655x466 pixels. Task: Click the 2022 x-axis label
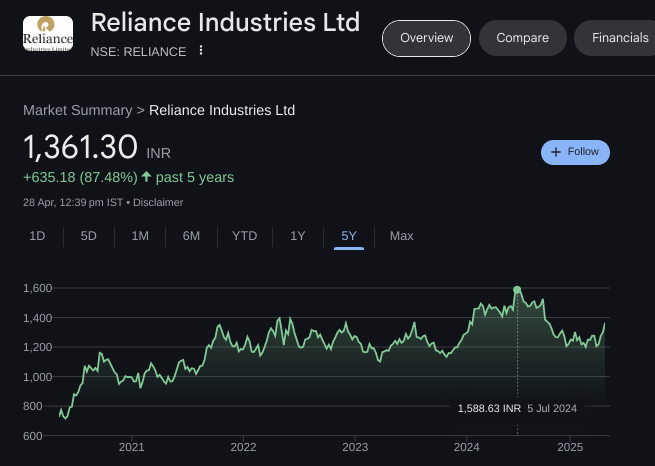coord(243,447)
